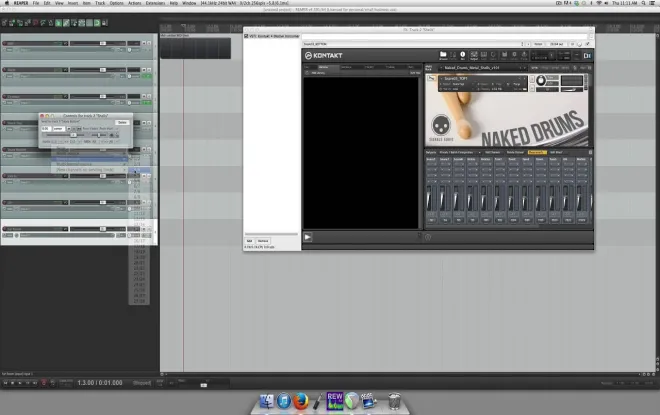Click Native Instruments logo in Kontakt header
This screenshot has width=660, height=415.
pos(587,56)
